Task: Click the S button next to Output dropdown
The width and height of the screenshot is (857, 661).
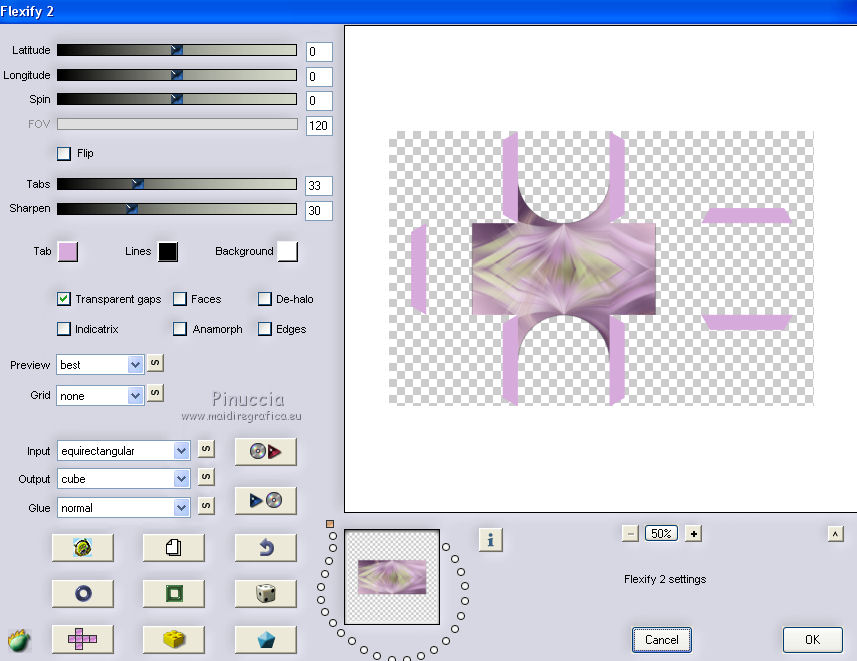Action: 206,477
